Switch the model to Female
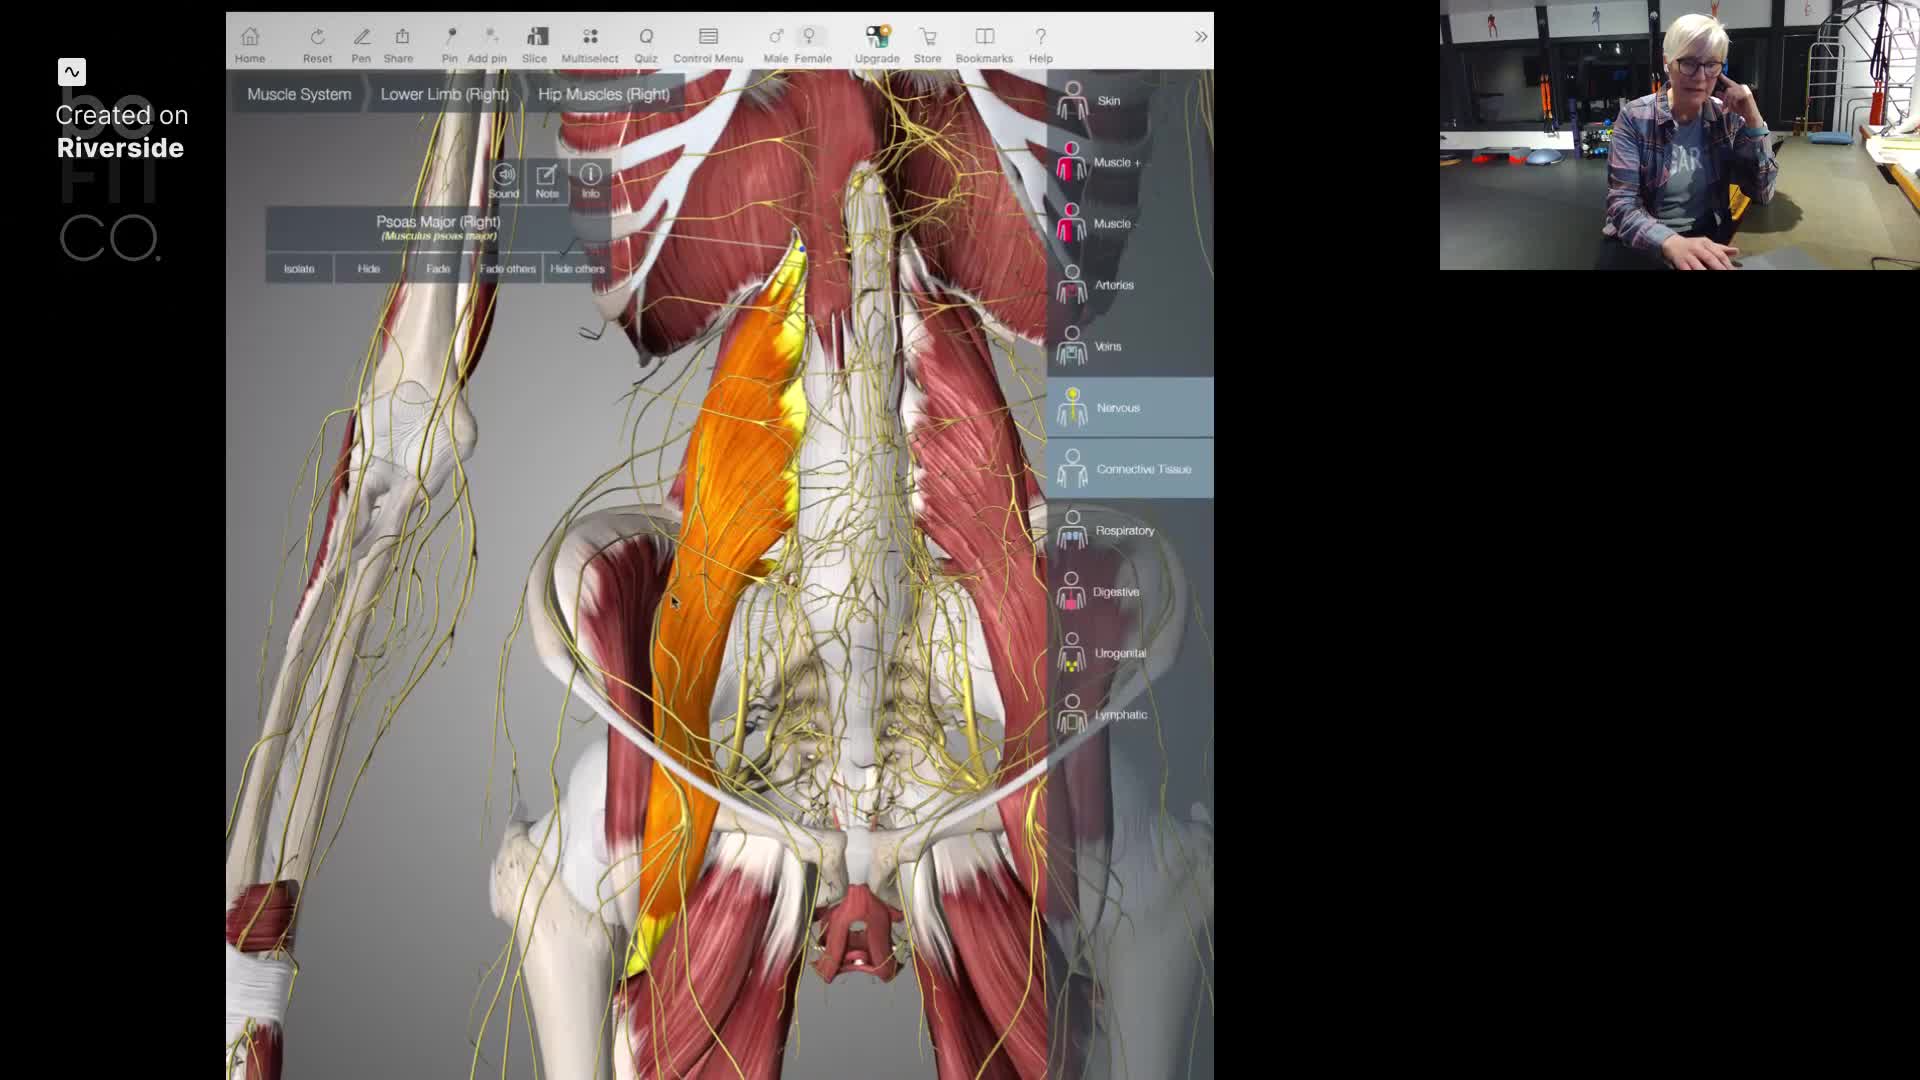This screenshot has height=1080, width=1920. point(811,44)
